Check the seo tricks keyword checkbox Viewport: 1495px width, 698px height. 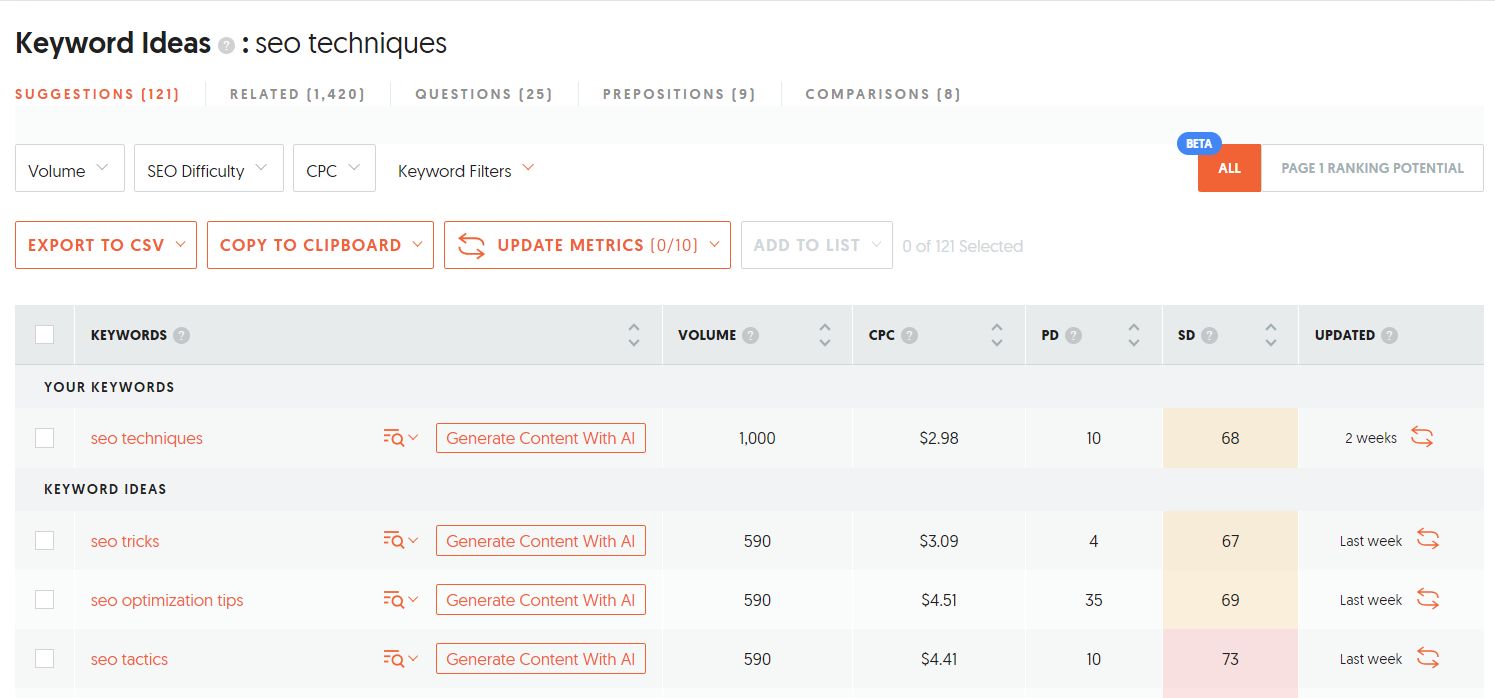point(44,541)
